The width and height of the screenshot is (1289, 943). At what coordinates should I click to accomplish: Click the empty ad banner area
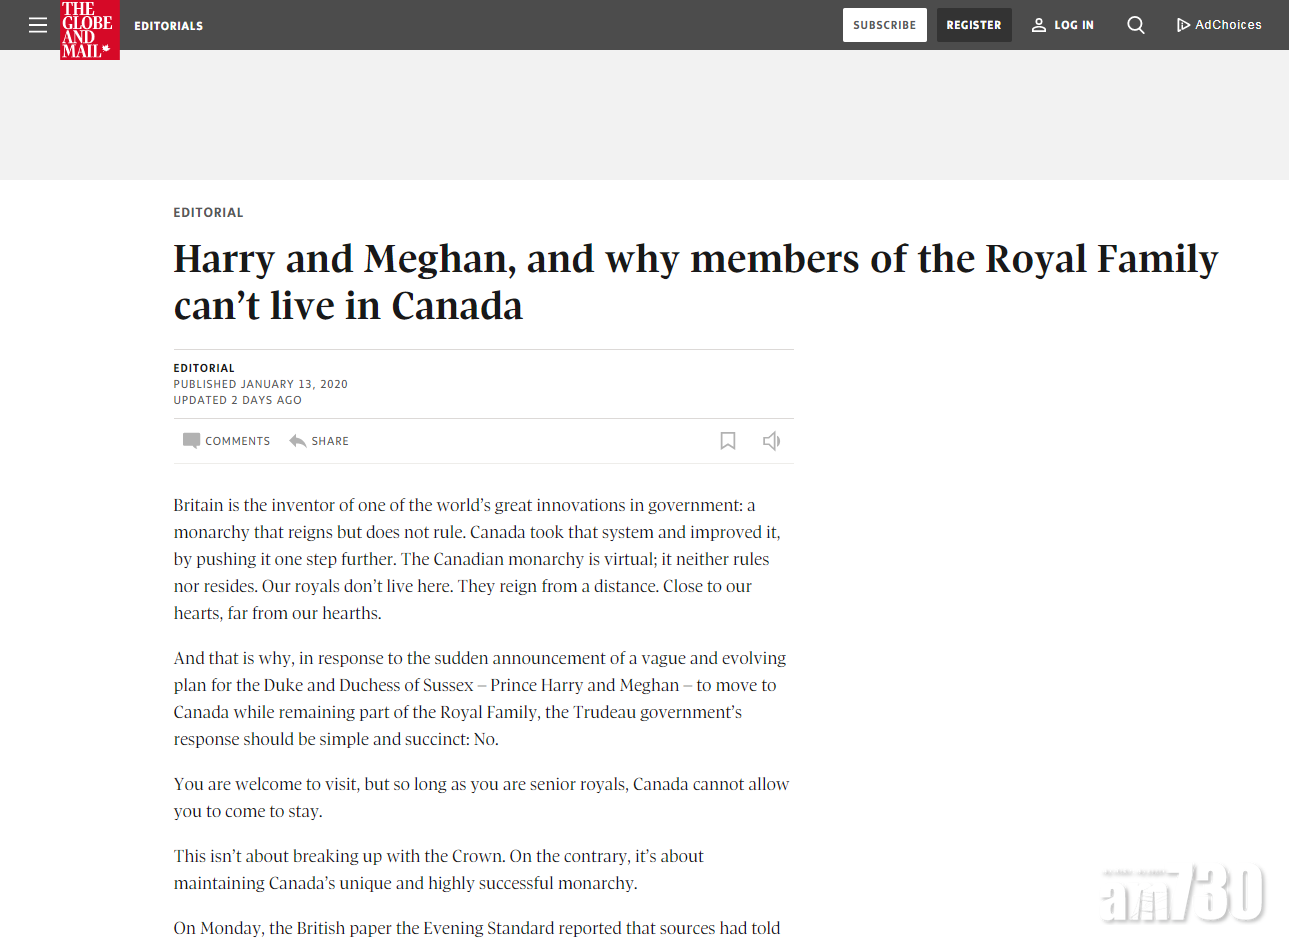pyautogui.click(x=644, y=115)
